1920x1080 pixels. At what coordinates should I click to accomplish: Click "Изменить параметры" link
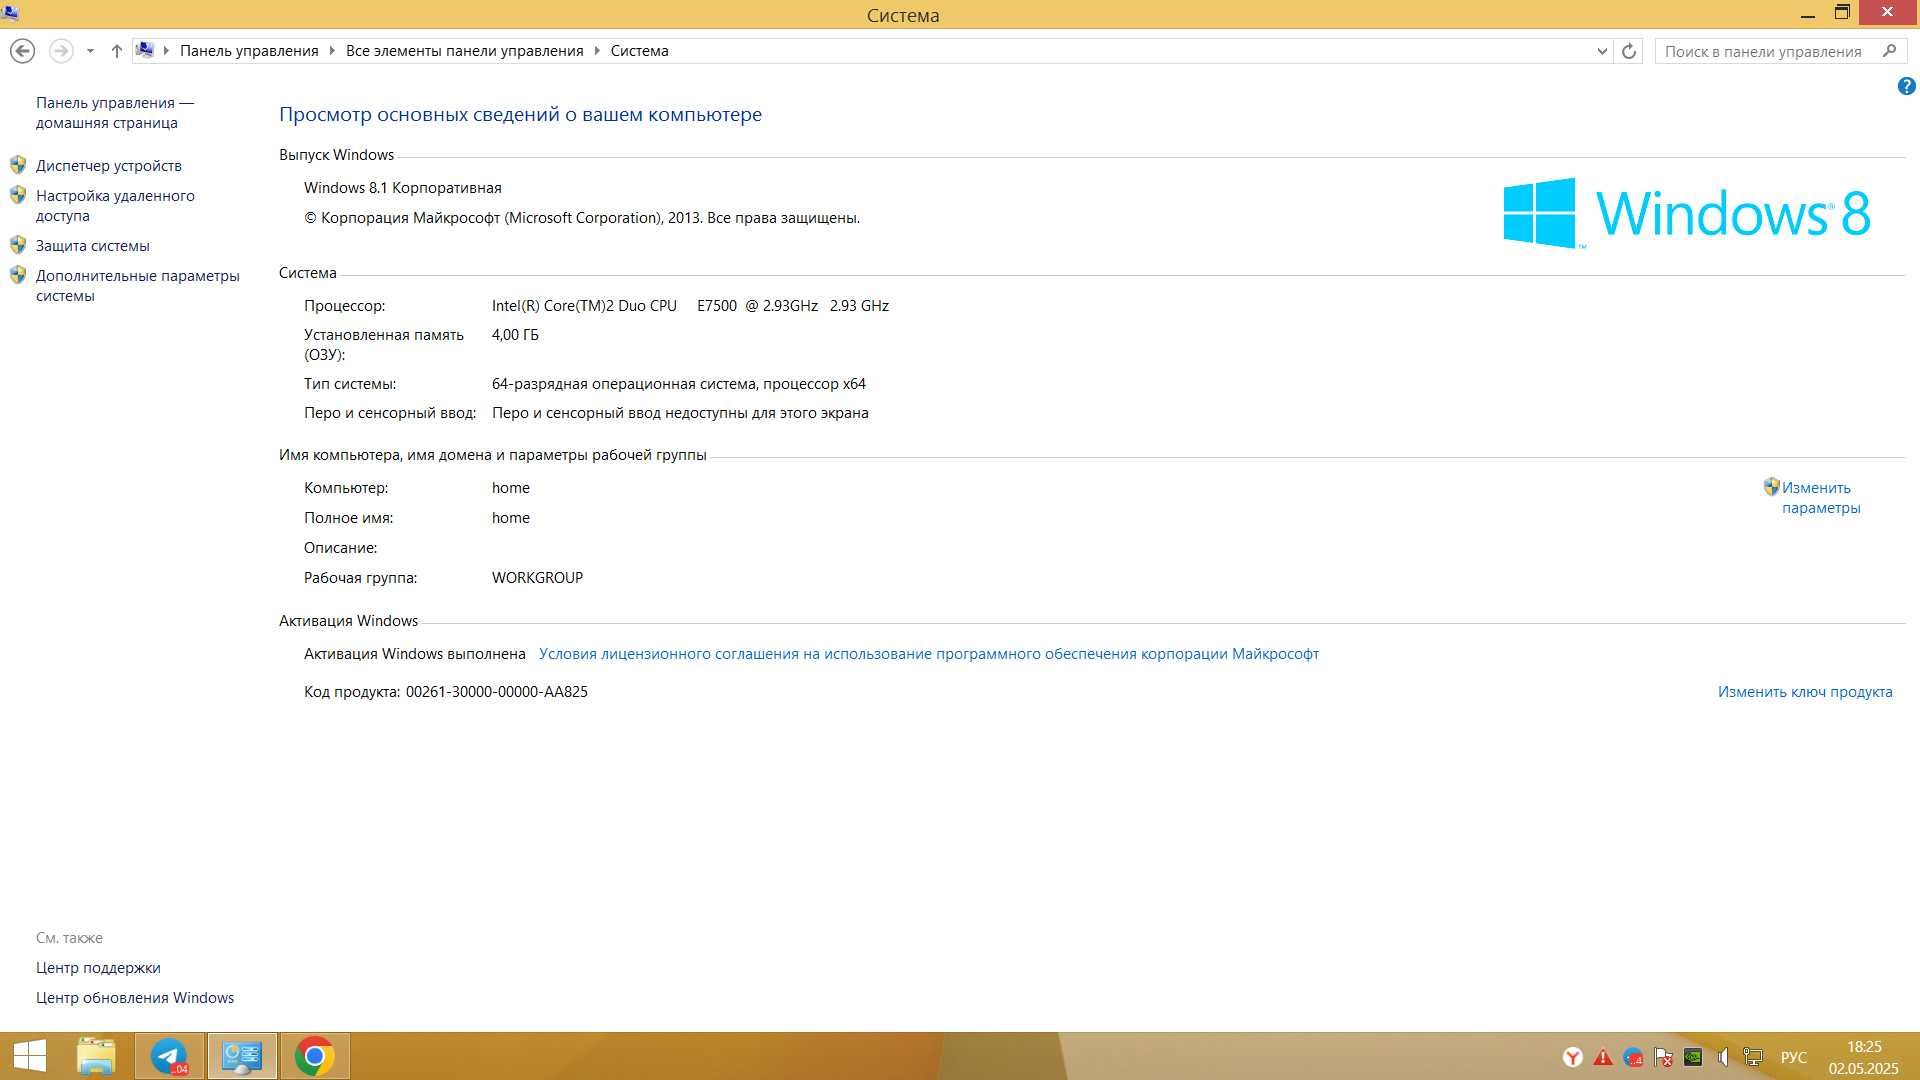(1821, 498)
